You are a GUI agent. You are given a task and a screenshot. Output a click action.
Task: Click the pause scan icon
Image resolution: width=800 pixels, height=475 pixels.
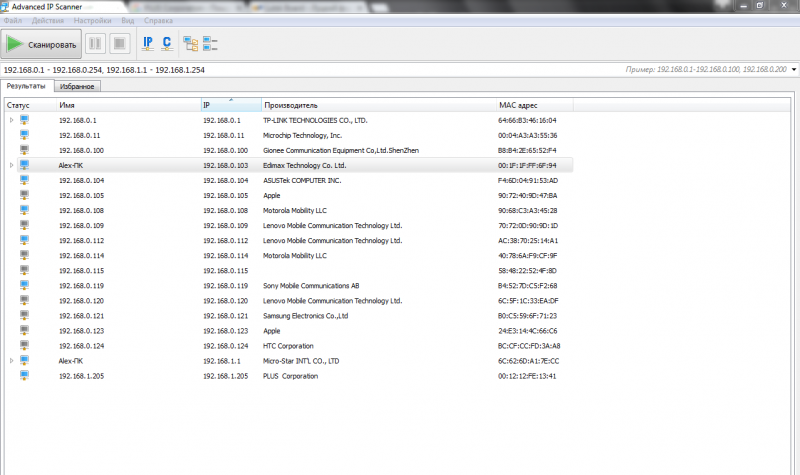click(96, 43)
